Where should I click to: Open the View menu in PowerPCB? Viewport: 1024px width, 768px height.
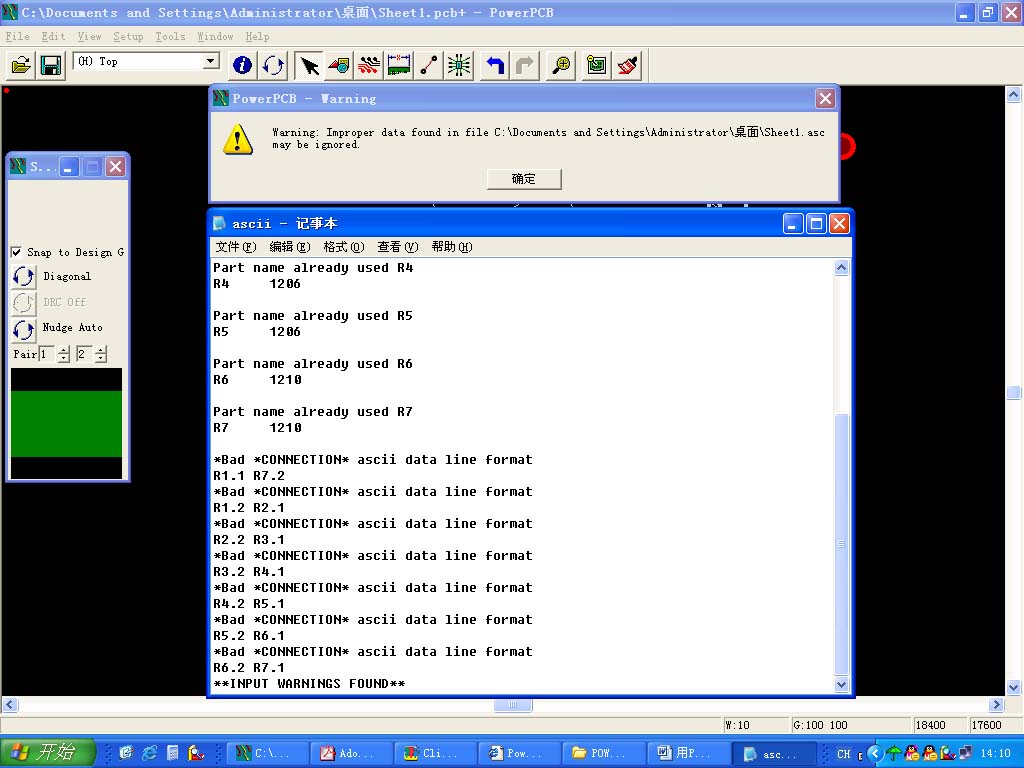(x=89, y=37)
